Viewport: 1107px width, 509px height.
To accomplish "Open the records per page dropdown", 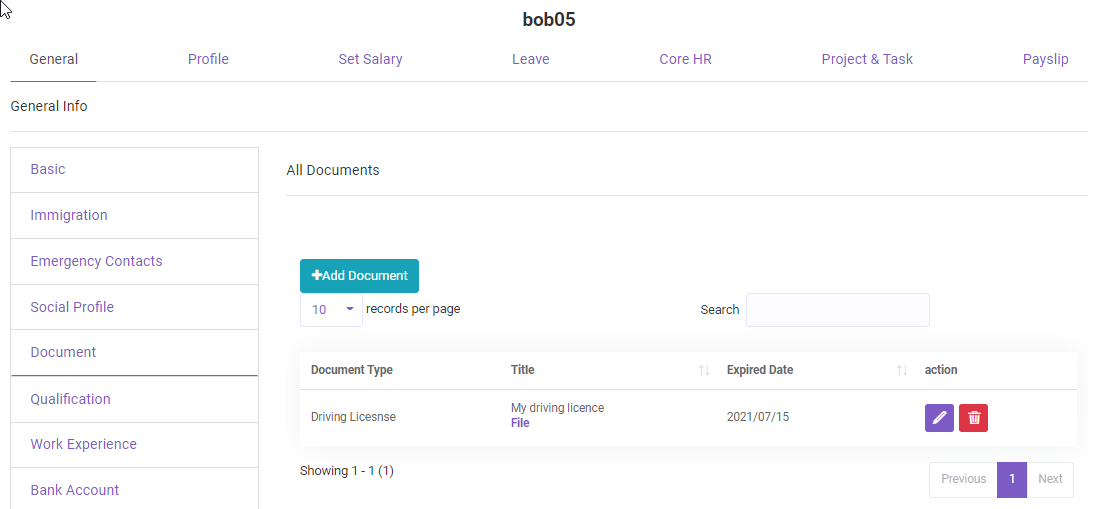I will point(331,310).
